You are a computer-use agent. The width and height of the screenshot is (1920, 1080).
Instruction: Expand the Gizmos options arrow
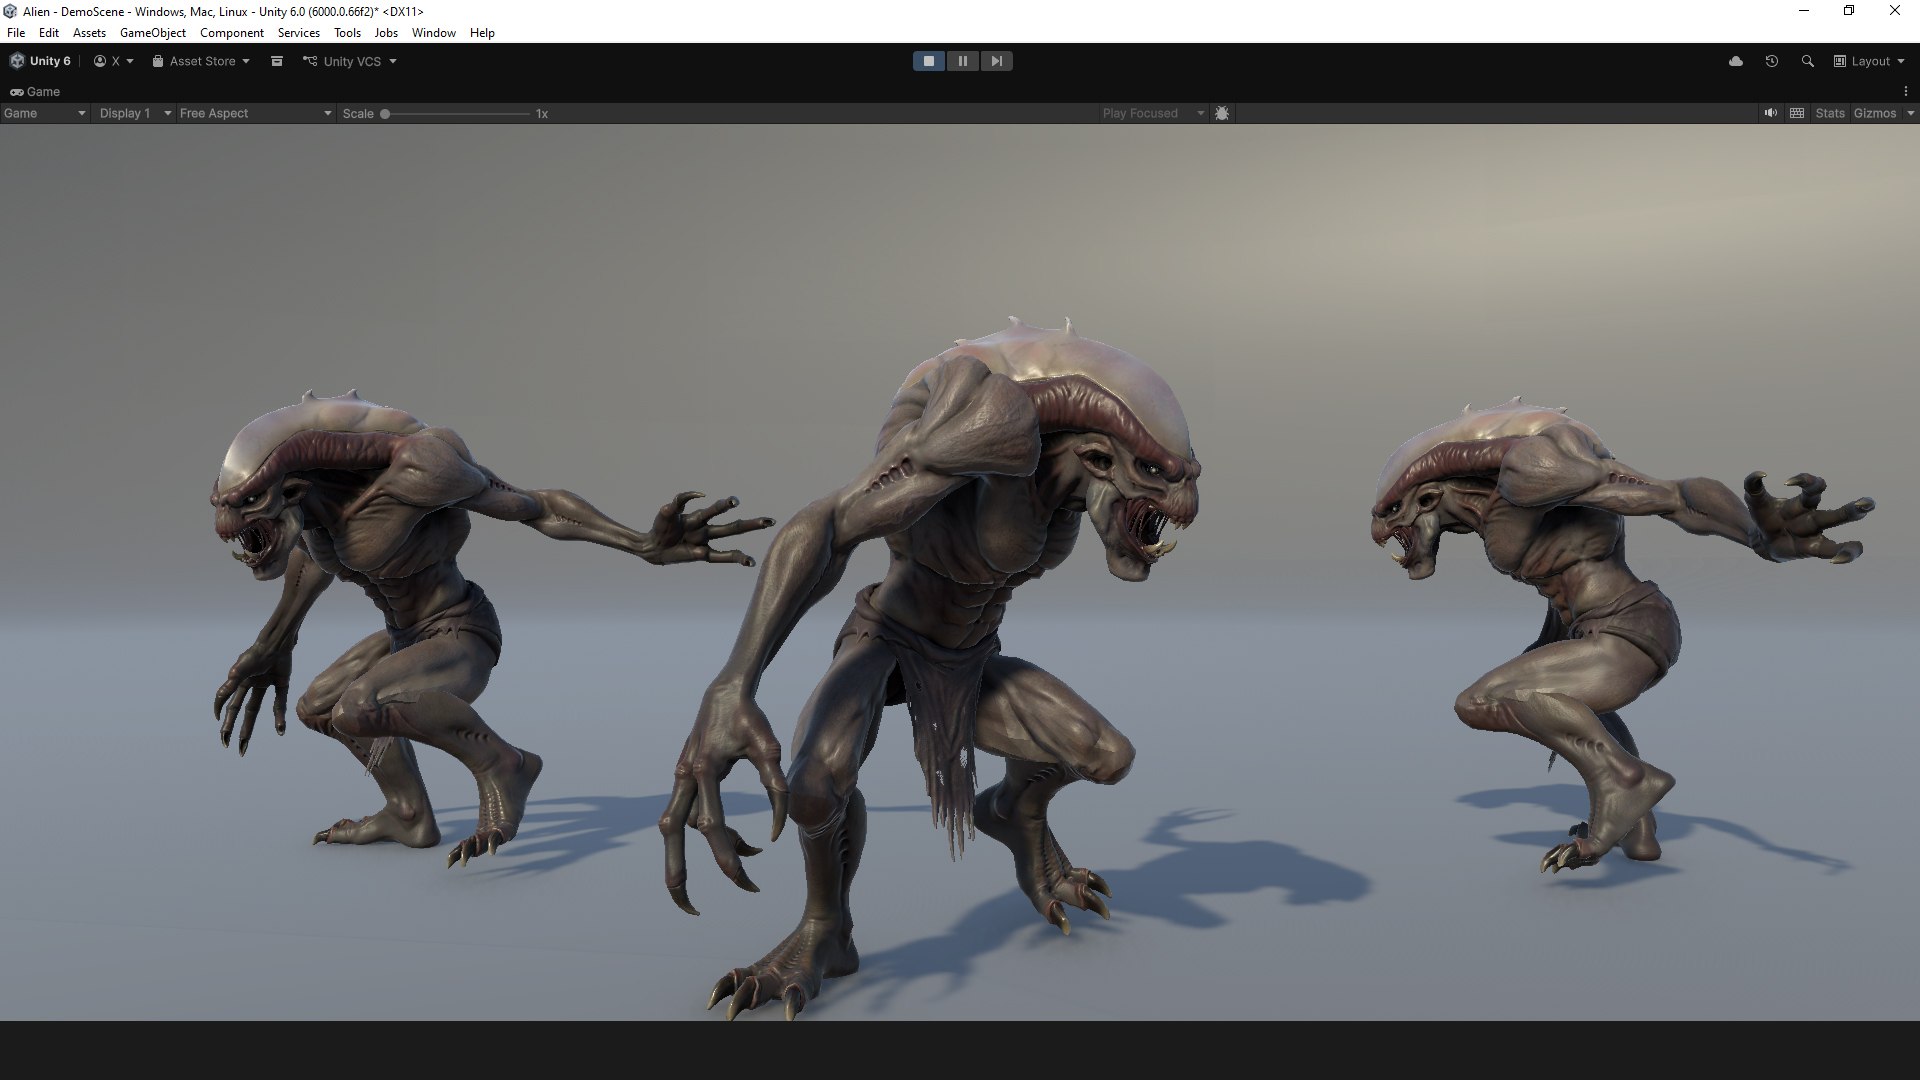coord(1910,113)
